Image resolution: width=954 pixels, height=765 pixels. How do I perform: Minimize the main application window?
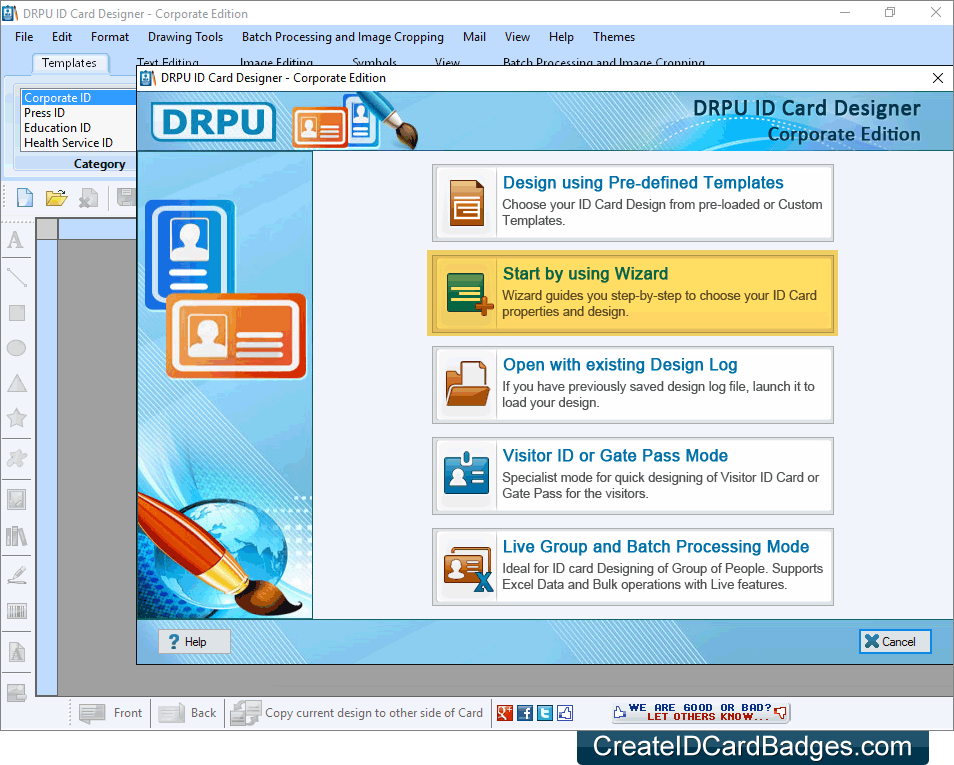point(845,13)
